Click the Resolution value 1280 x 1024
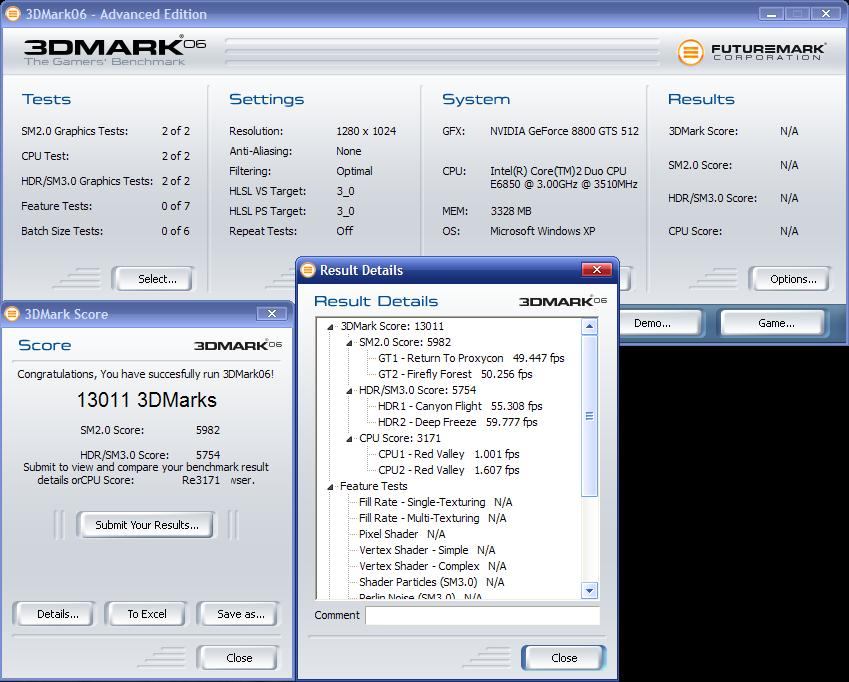 (366, 131)
